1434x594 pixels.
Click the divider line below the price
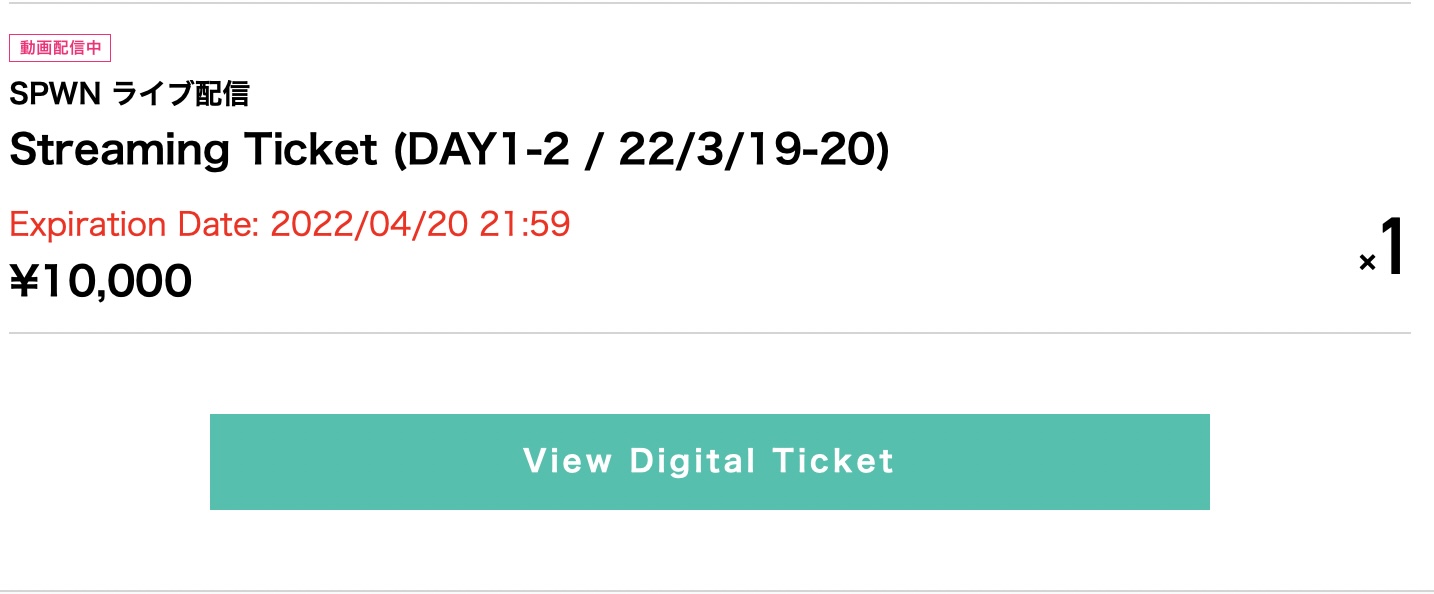tap(709, 332)
